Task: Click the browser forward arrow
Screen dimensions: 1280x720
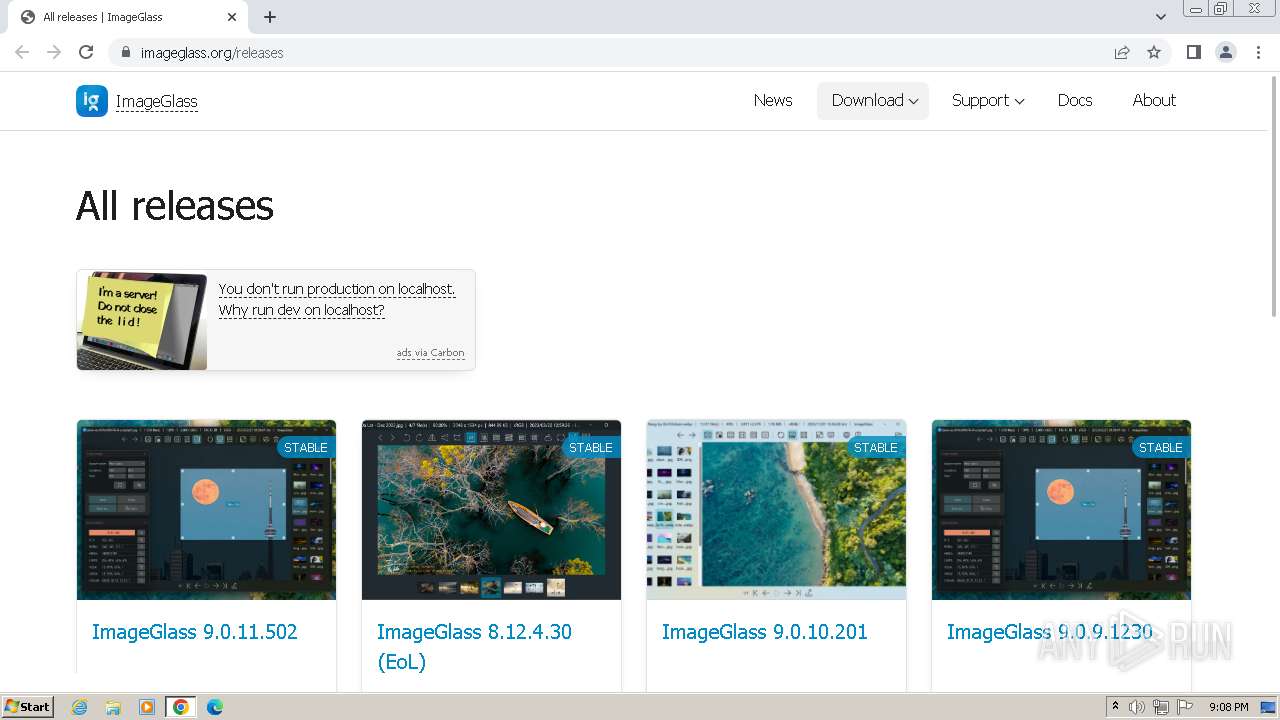Action: tap(54, 52)
